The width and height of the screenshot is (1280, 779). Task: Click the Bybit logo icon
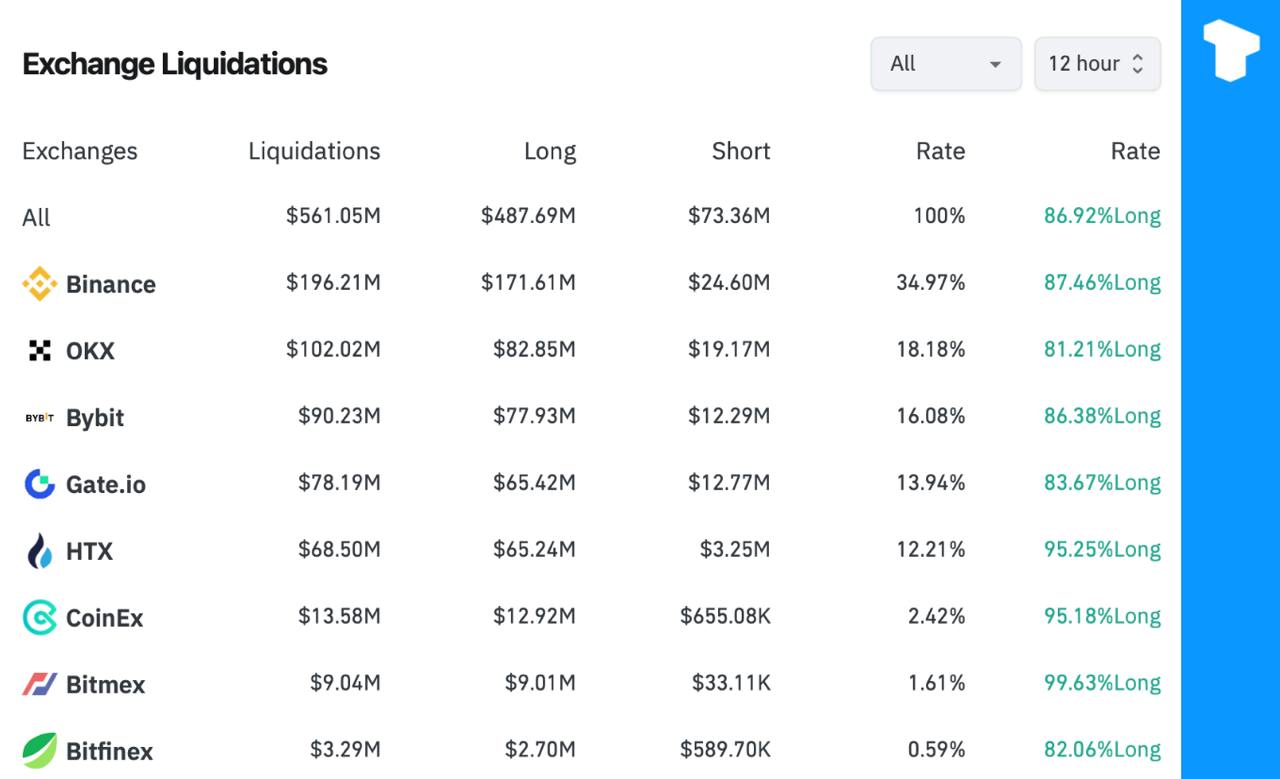(40, 418)
